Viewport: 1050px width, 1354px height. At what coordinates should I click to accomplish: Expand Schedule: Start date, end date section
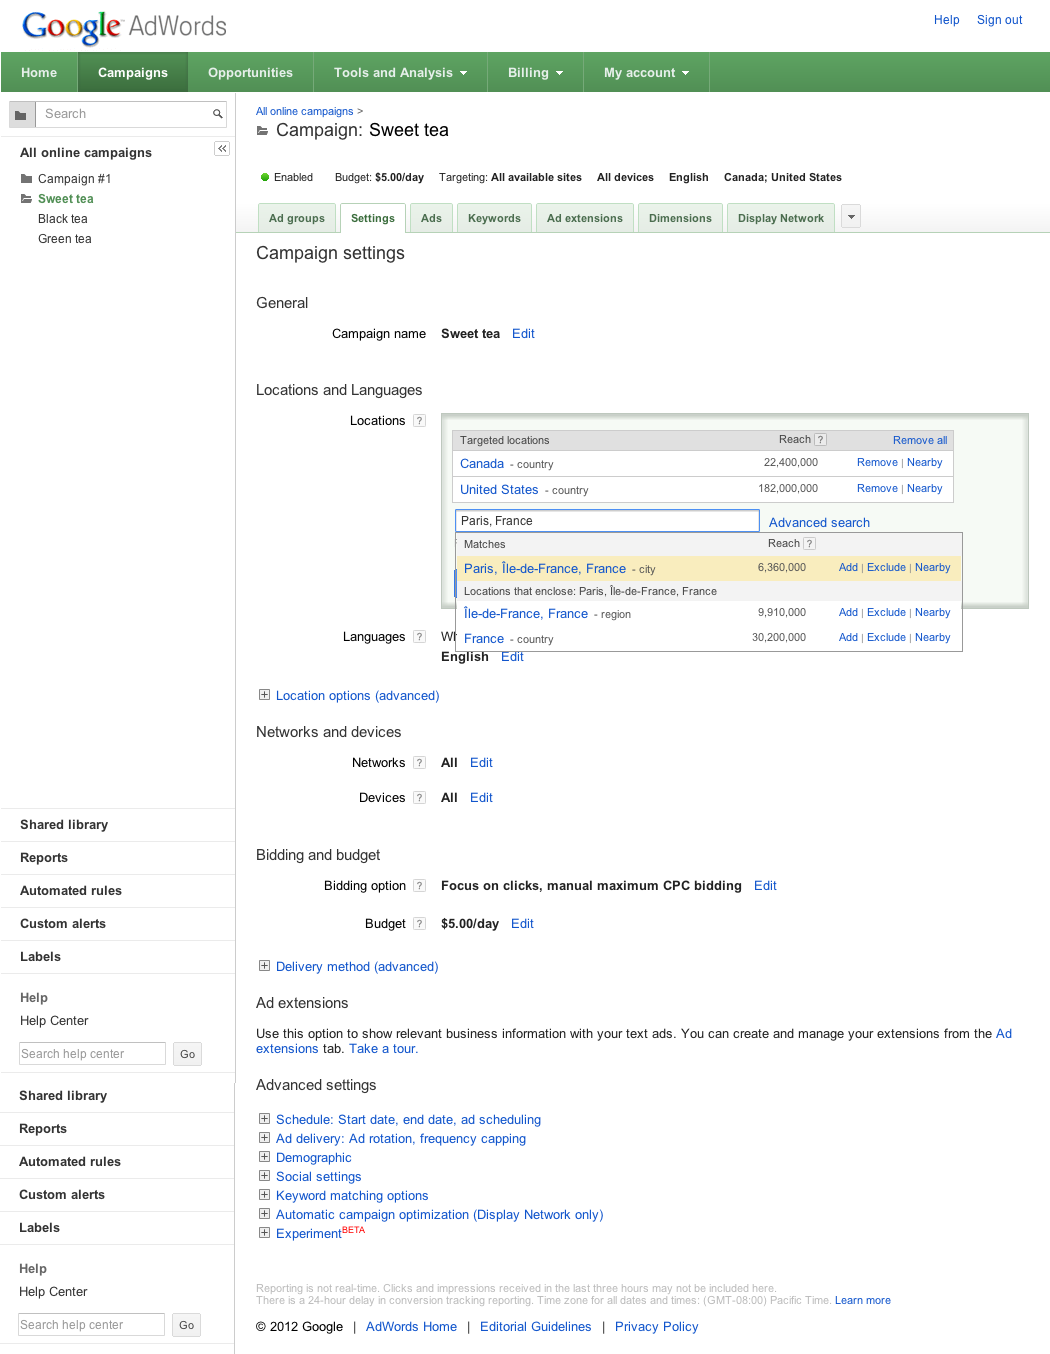click(264, 1119)
